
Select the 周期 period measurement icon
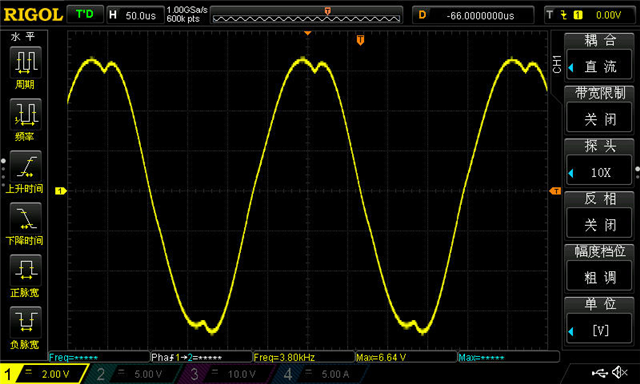point(25,62)
